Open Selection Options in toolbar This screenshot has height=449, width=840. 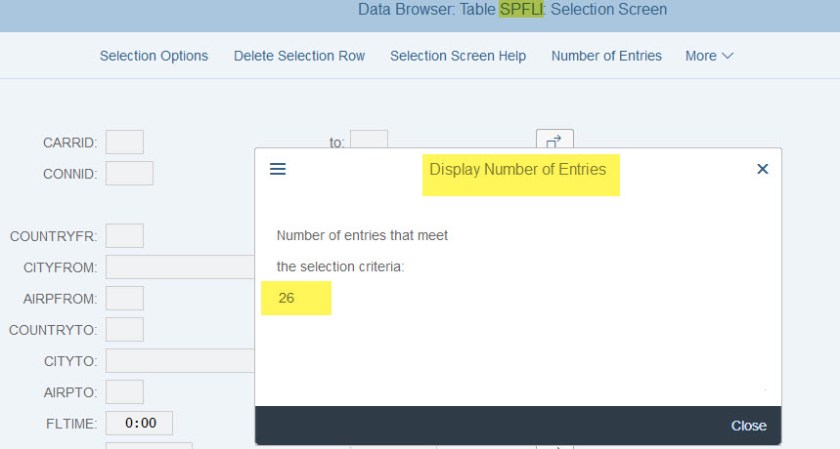154,56
